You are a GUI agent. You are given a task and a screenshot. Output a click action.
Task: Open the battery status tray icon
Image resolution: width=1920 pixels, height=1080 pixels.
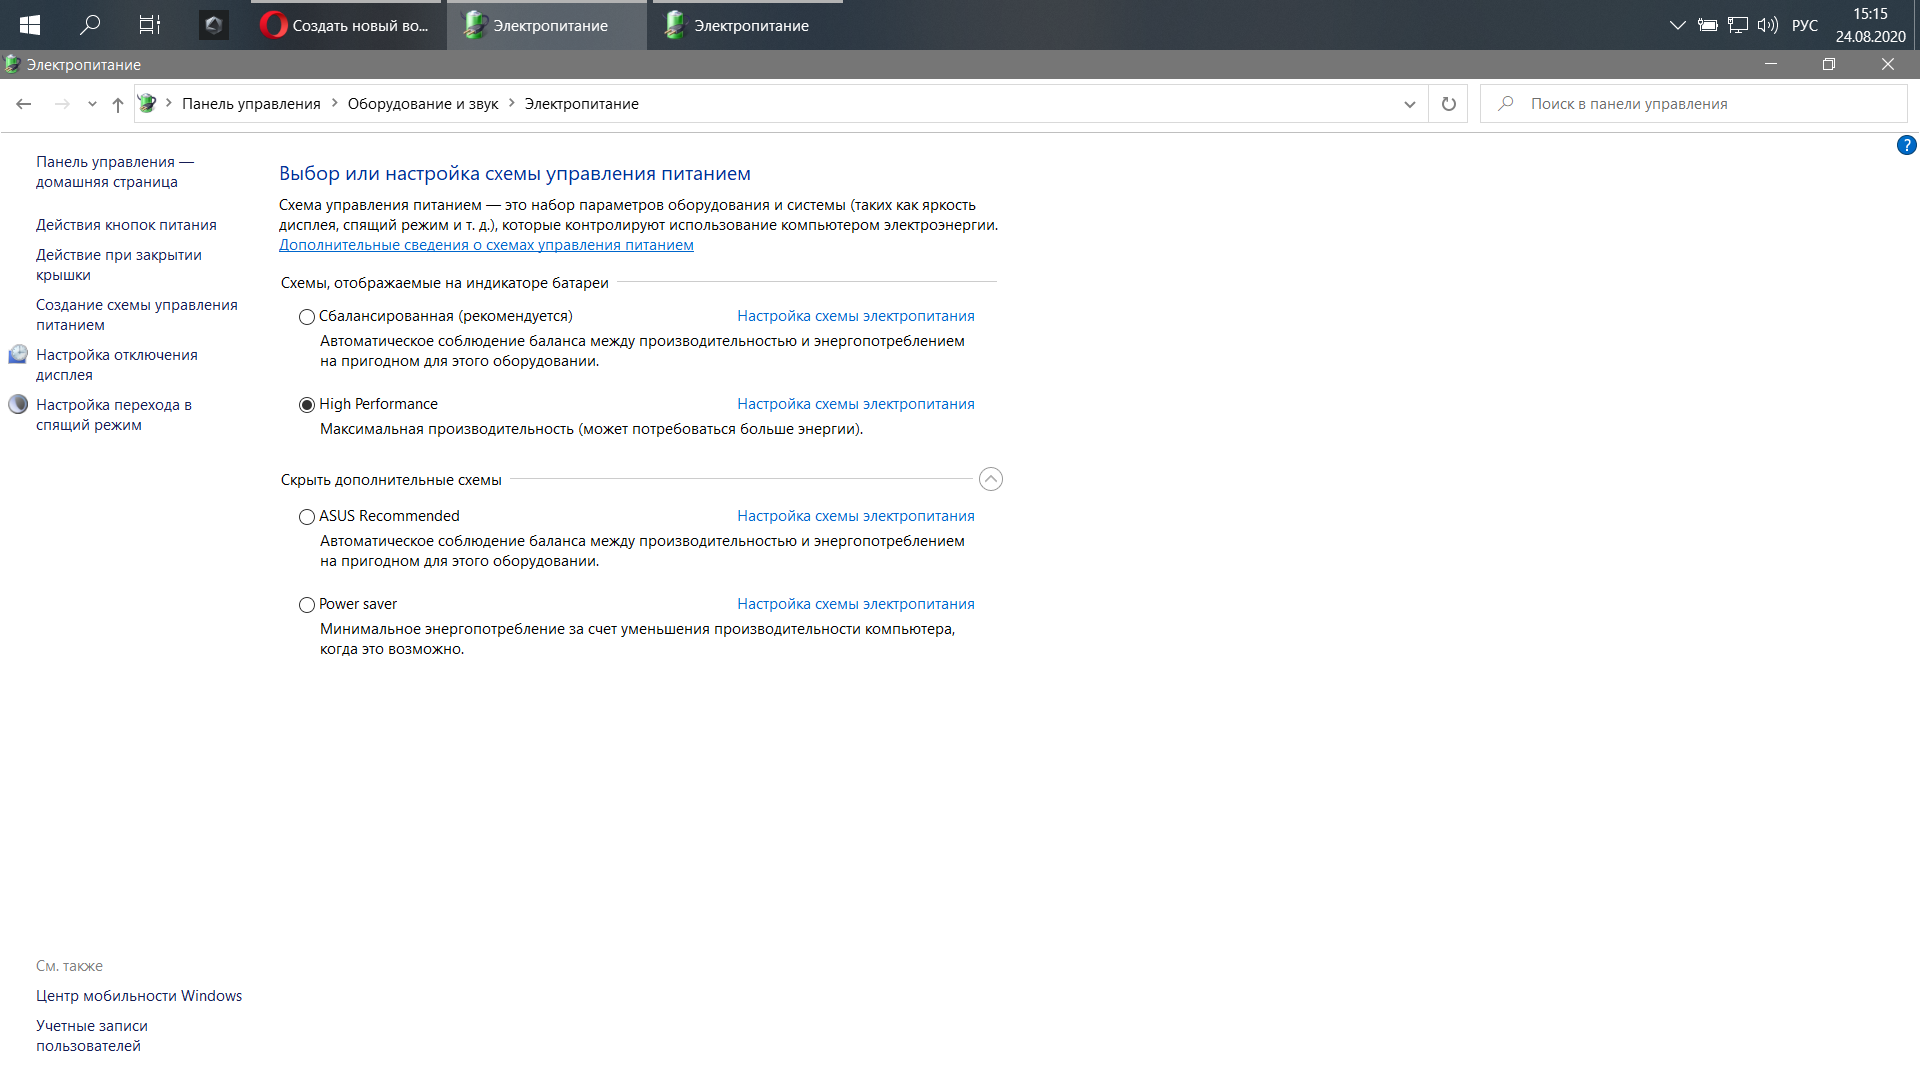(1707, 25)
